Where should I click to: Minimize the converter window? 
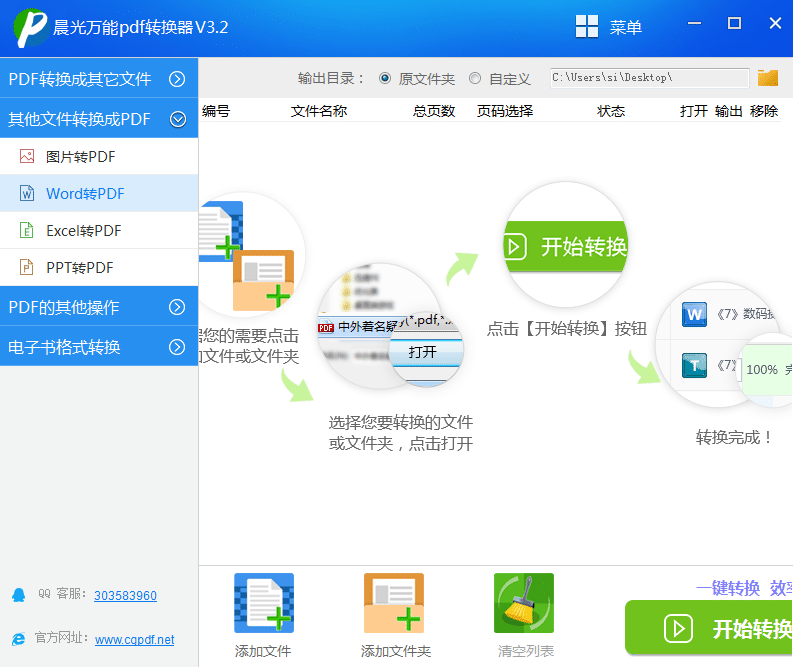694,23
